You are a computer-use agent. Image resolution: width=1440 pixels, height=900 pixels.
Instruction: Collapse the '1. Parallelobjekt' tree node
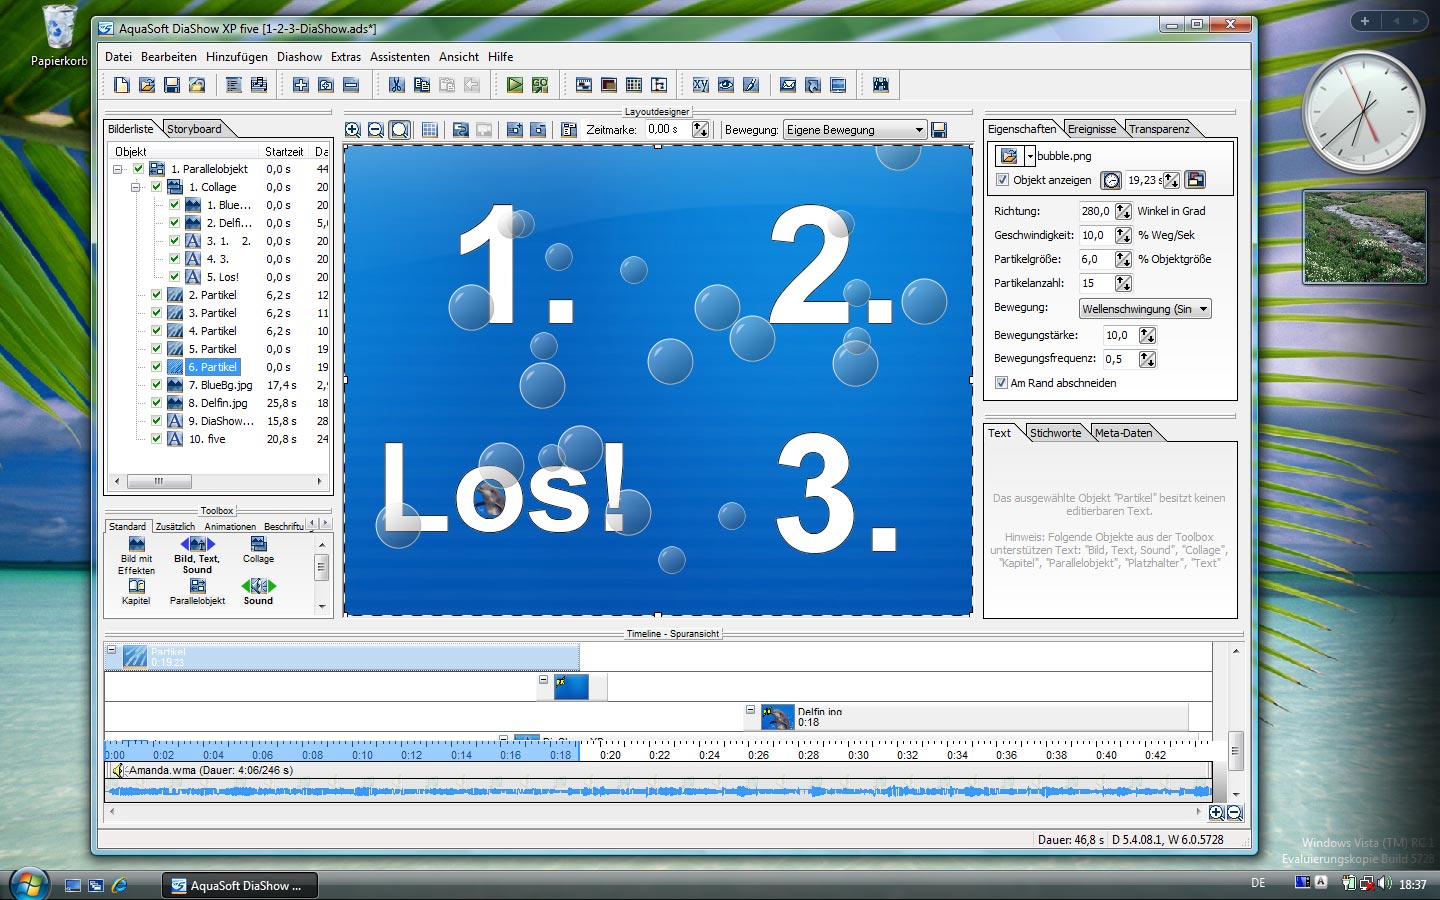(118, 169)
